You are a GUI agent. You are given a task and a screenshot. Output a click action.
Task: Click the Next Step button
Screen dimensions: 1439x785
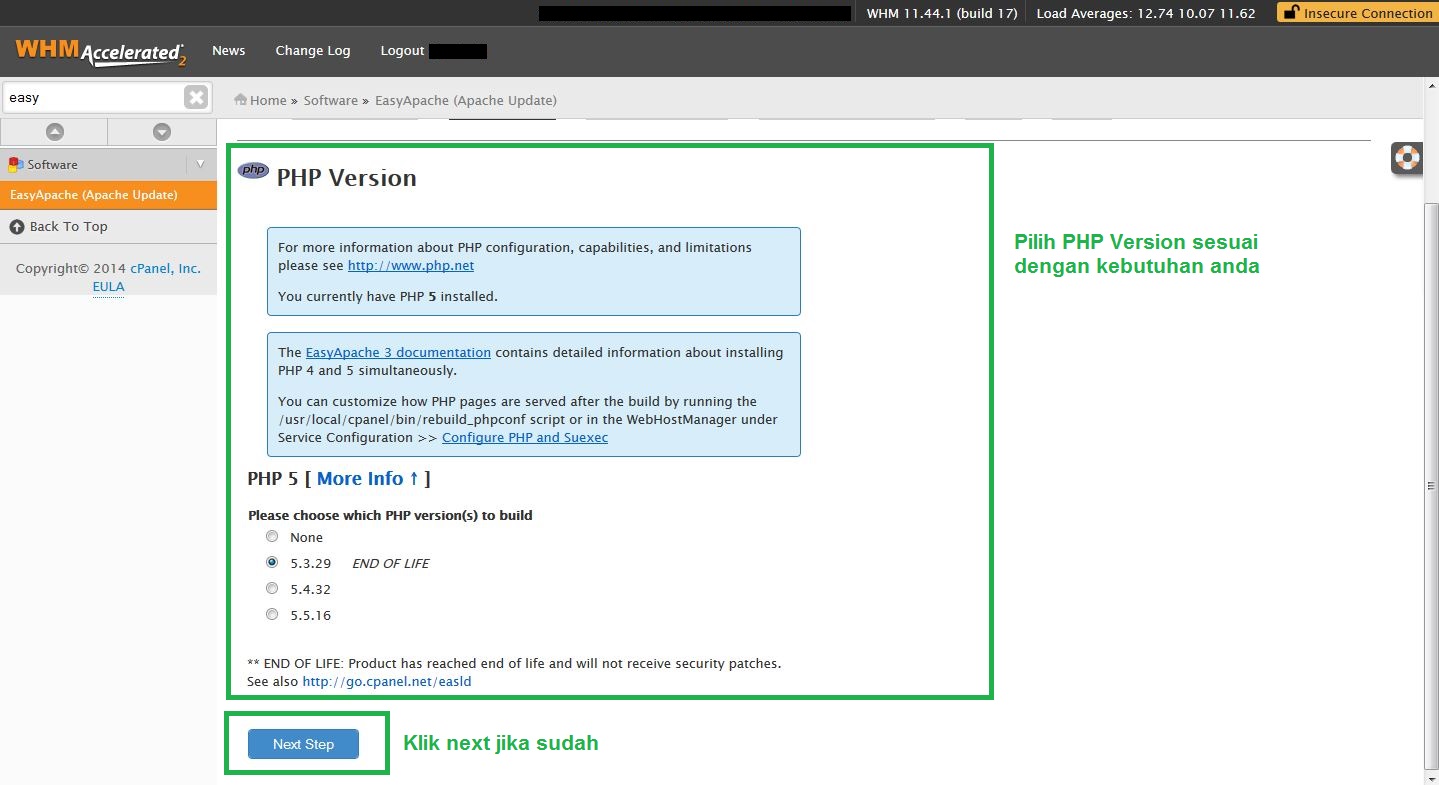303,744
